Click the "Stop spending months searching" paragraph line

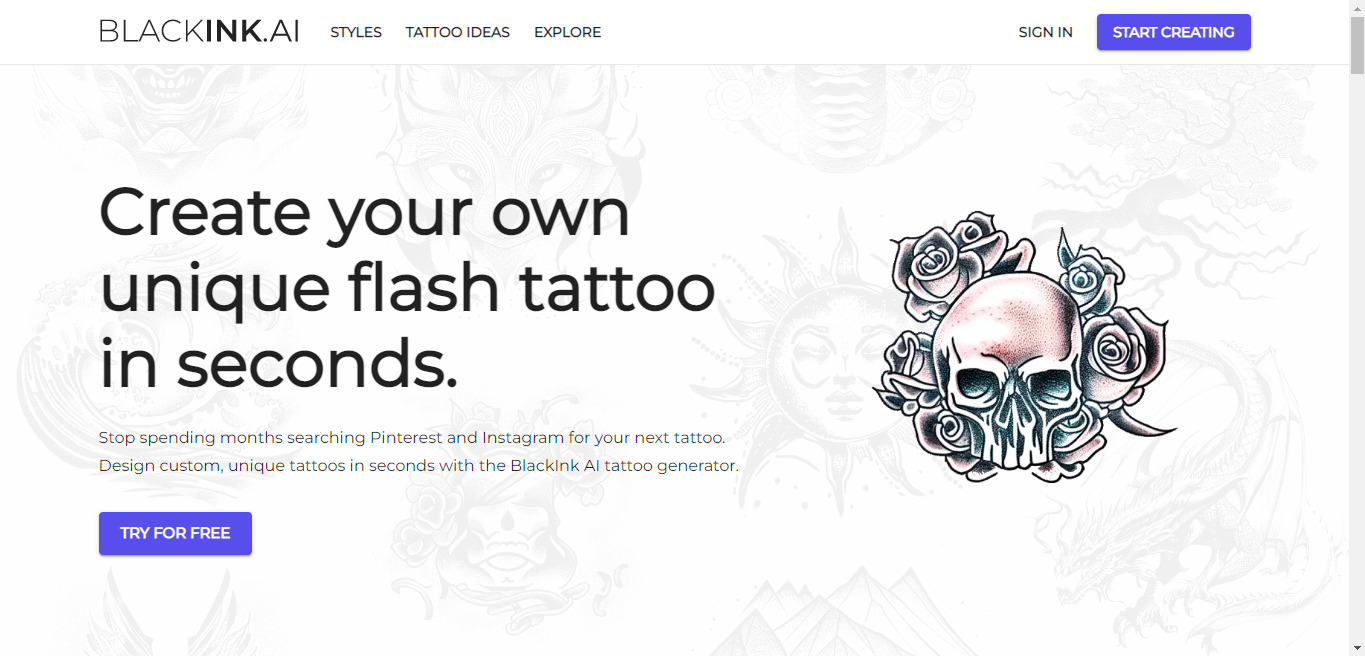coord(412,438)
